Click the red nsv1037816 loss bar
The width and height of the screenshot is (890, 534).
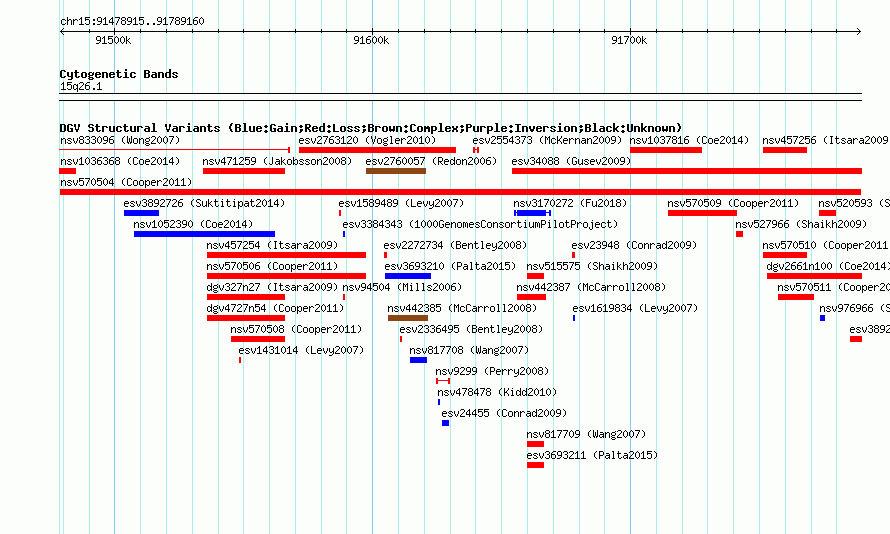pyautogui.click(x=666, y=150)
